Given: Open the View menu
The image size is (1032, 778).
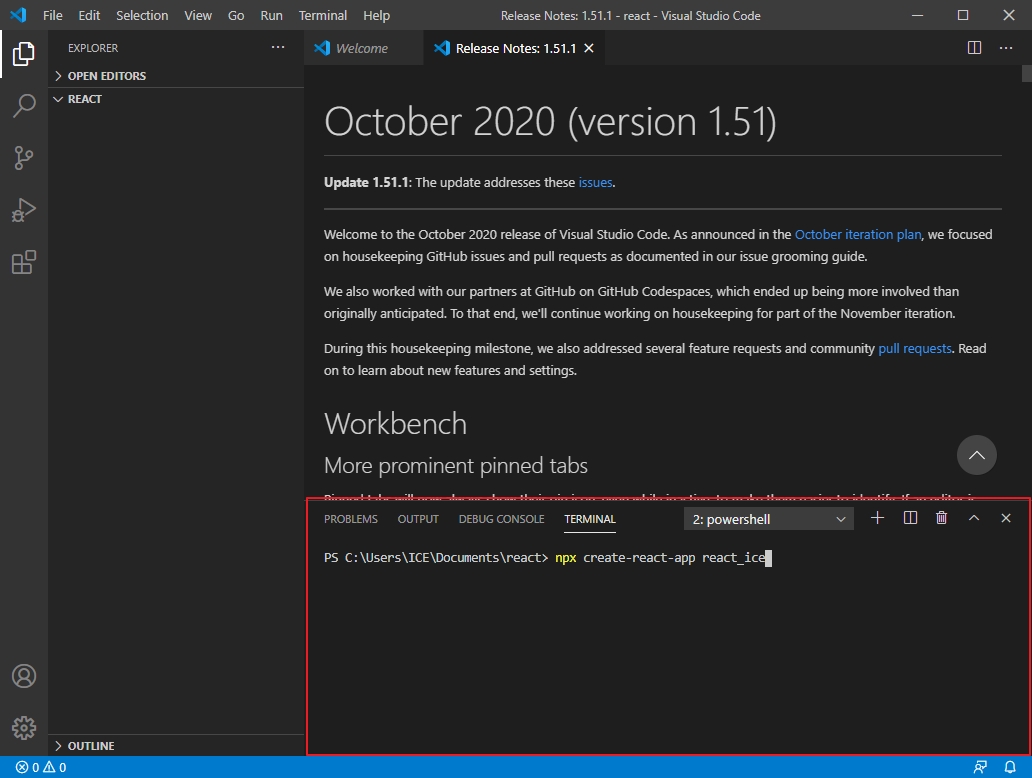Looking at the screenshot, I should pos(198,15).
